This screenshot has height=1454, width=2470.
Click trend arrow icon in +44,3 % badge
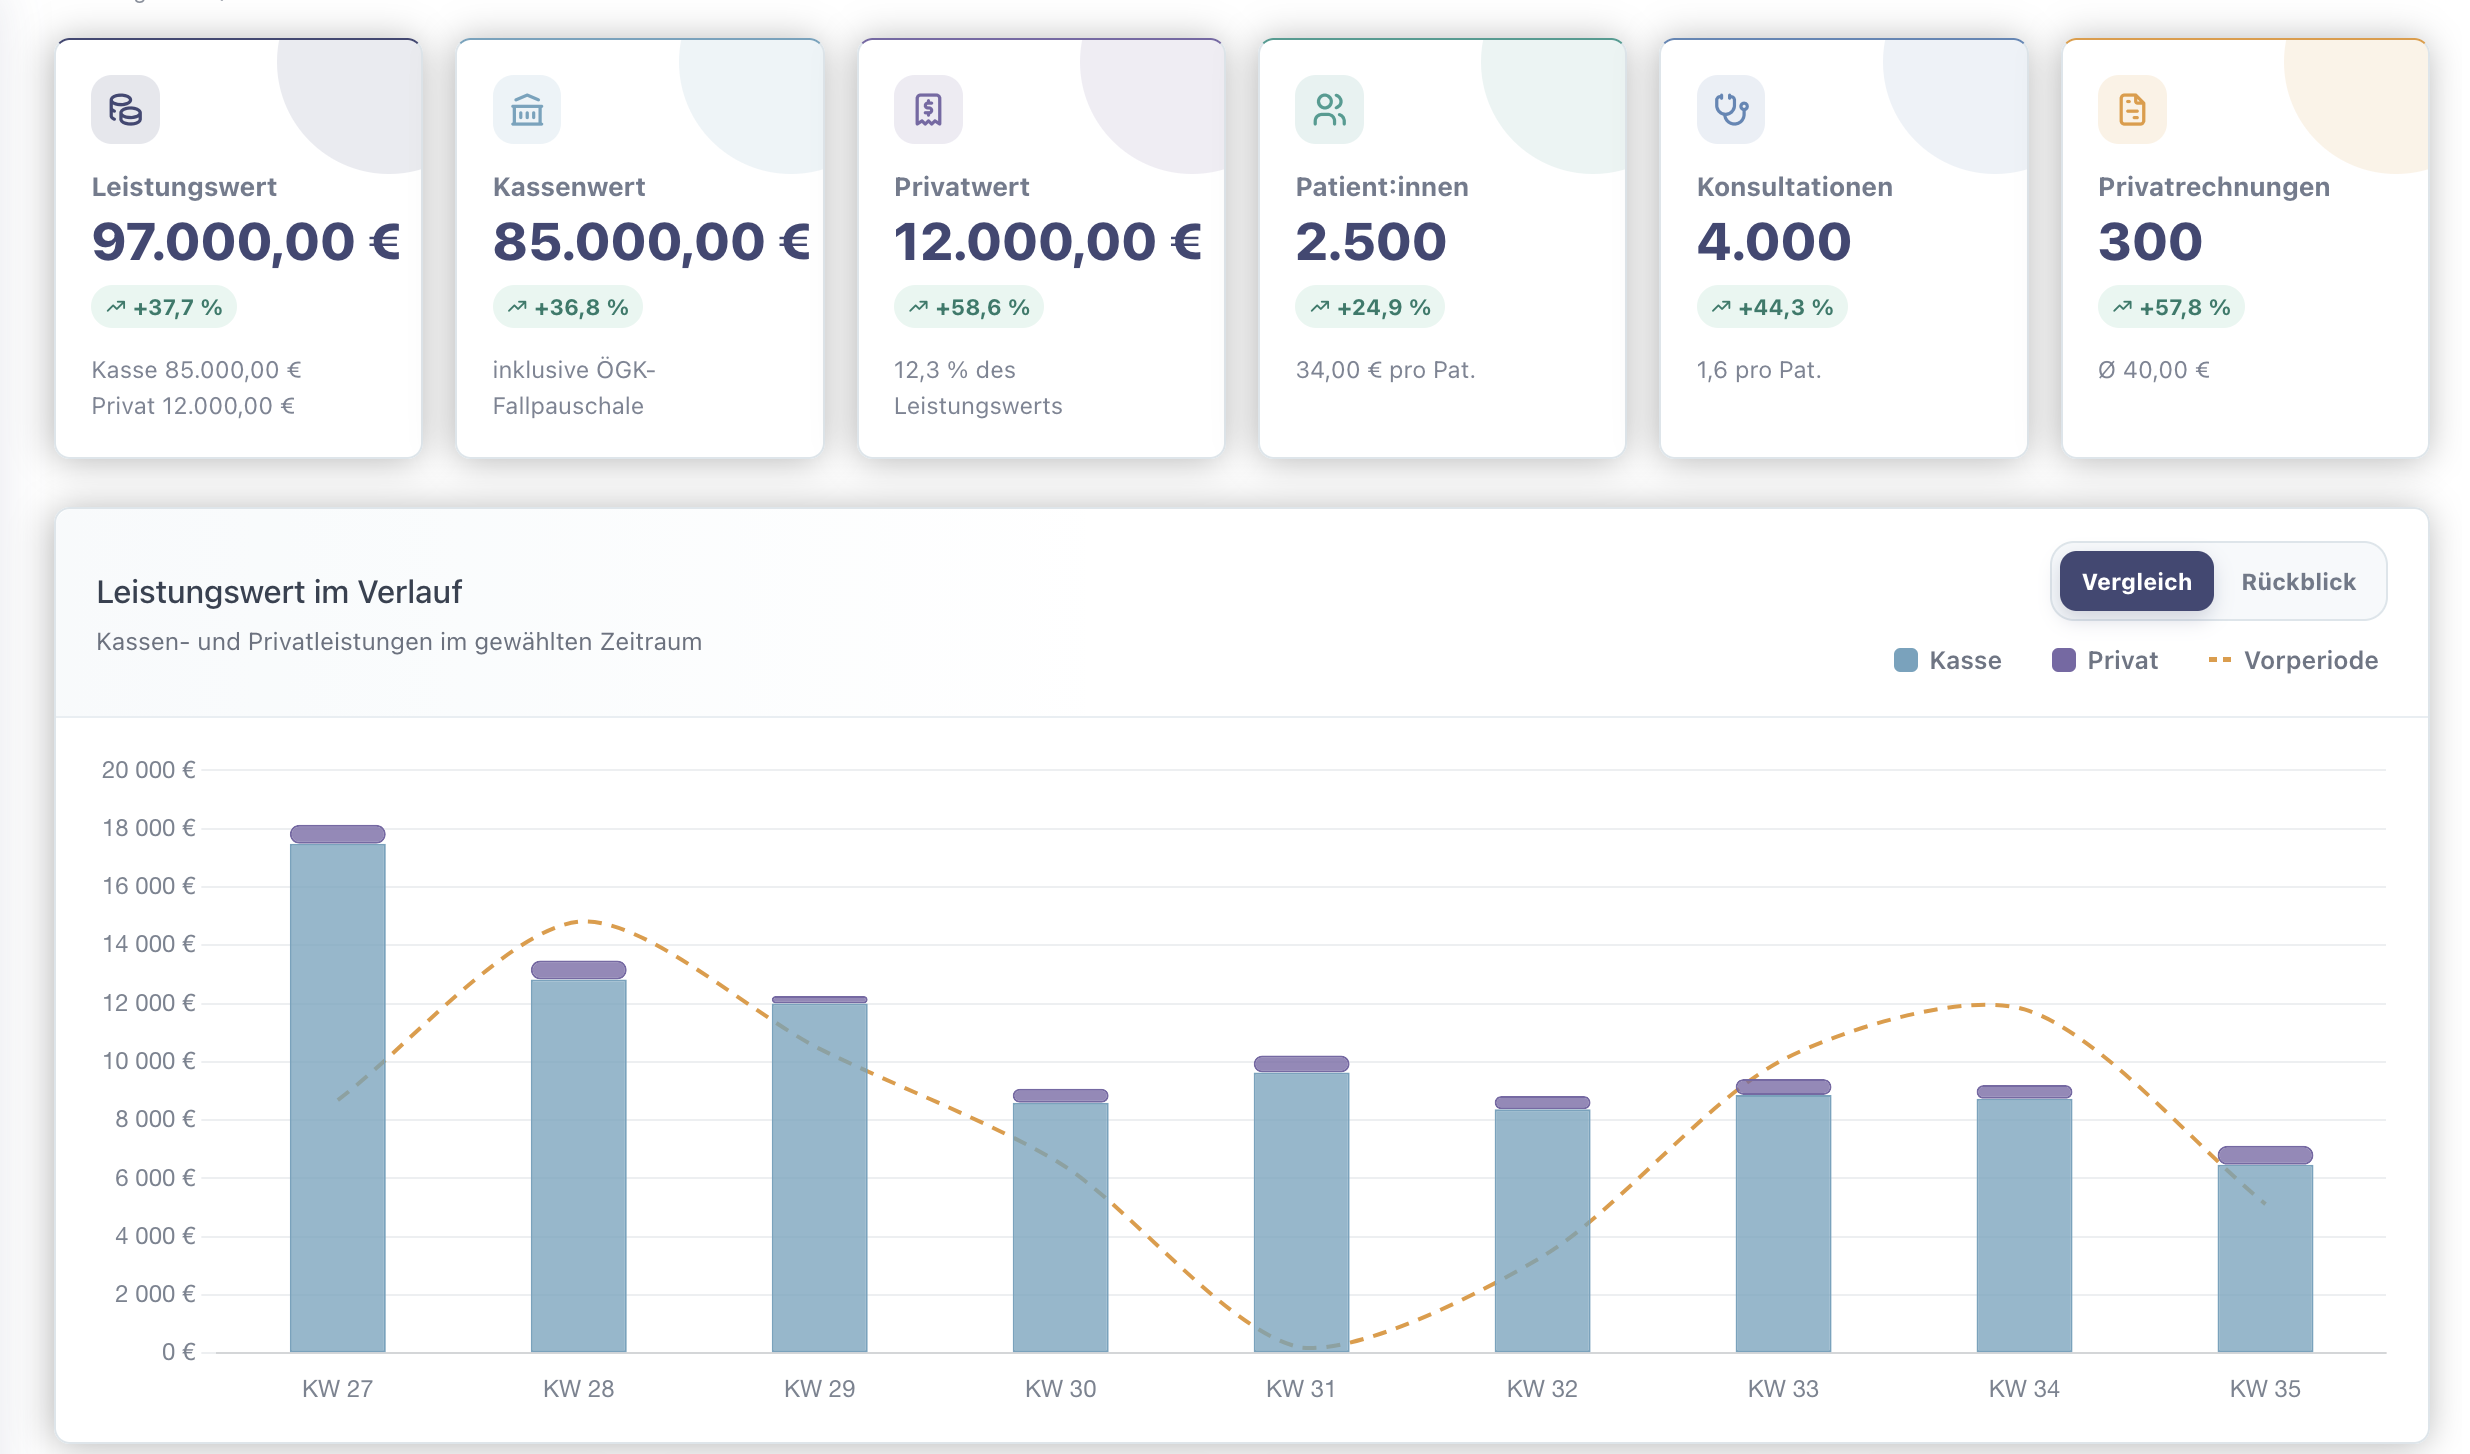(x=1721, y=307)
